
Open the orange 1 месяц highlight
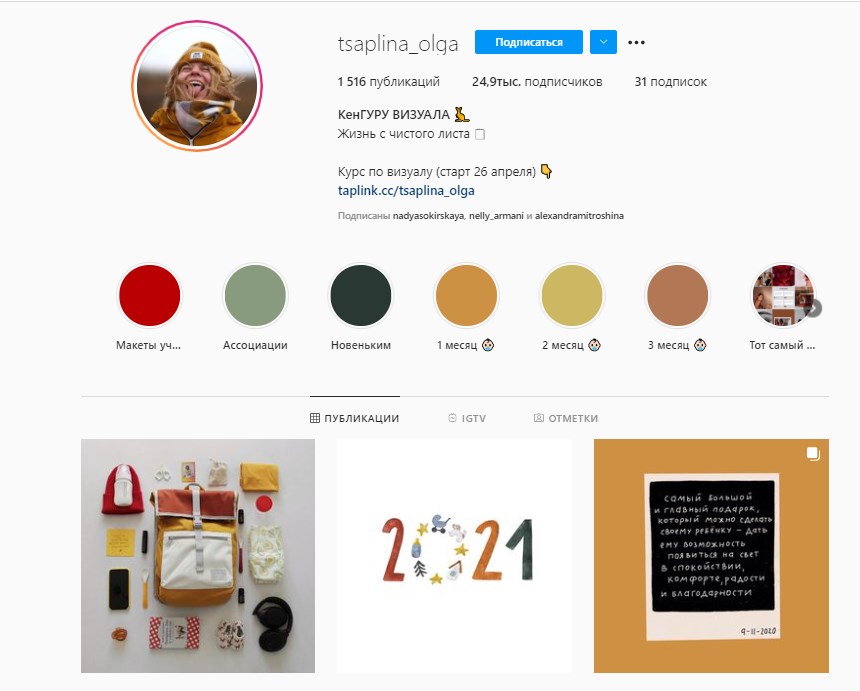tap(466, 296)
